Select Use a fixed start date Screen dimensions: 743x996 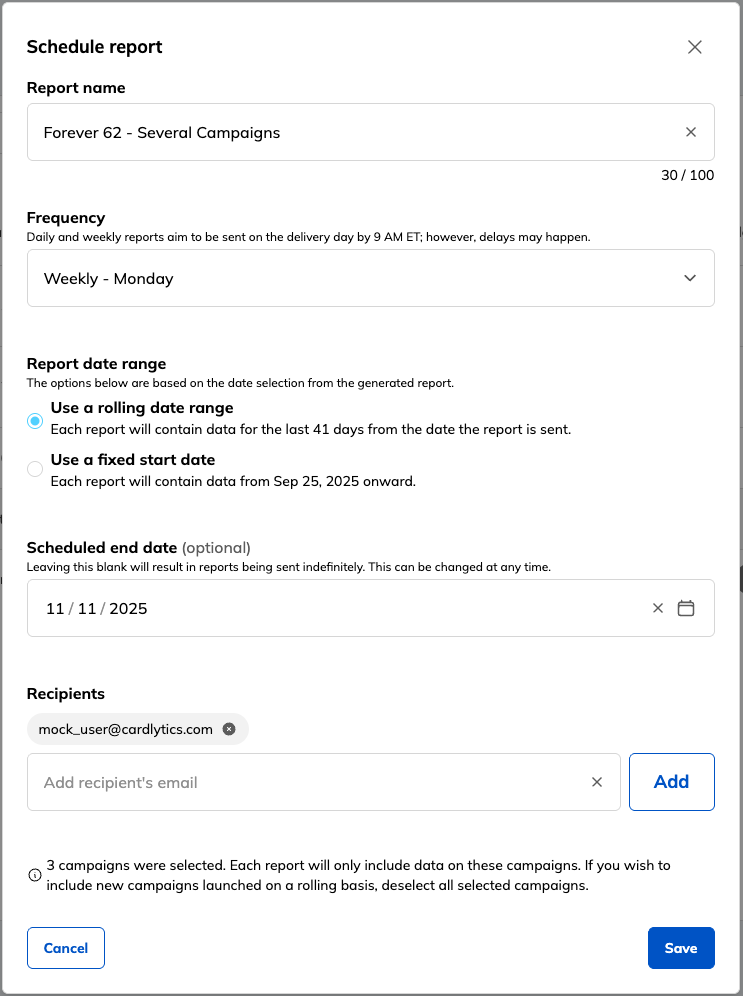(x=35, y=469)
